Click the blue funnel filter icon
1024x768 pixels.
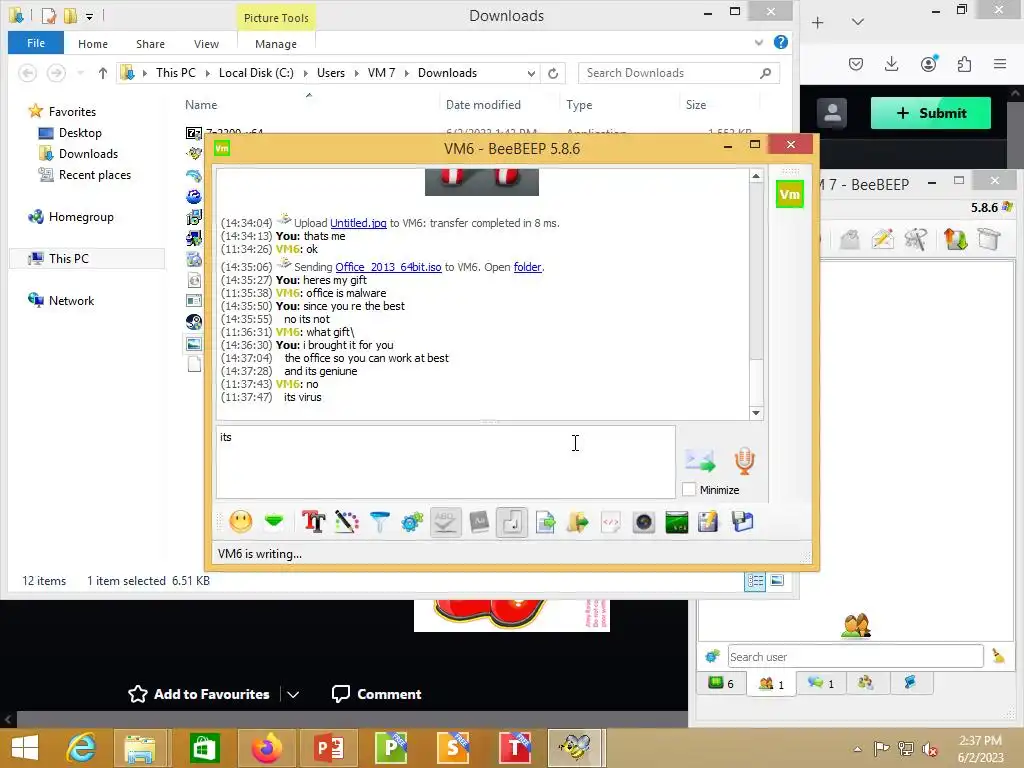(x=379, y=521)
